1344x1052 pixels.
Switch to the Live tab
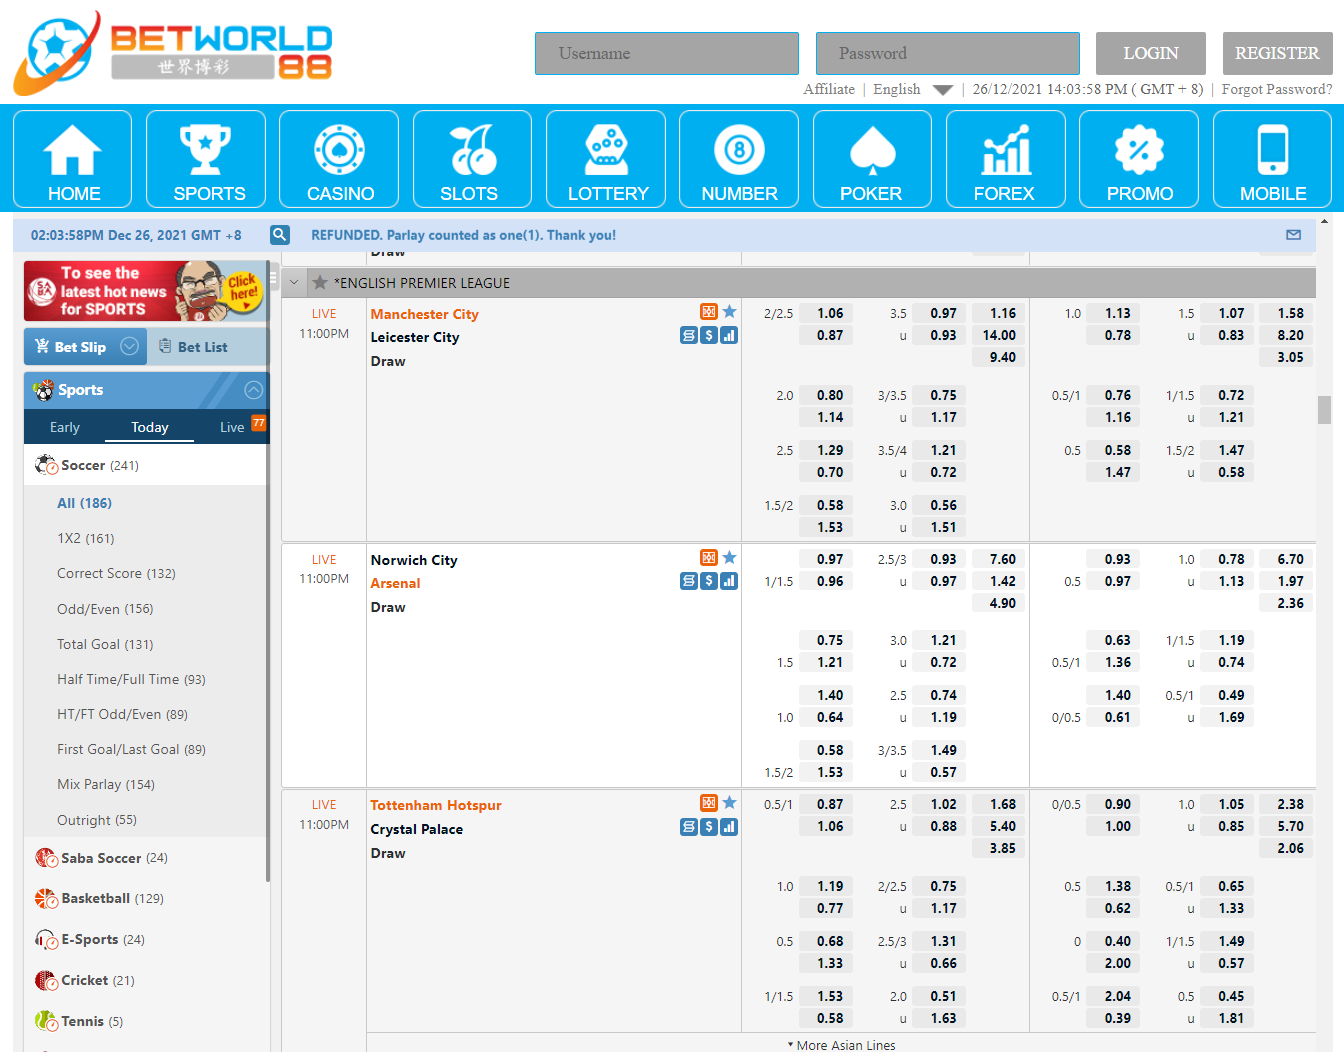coord(232,427)
